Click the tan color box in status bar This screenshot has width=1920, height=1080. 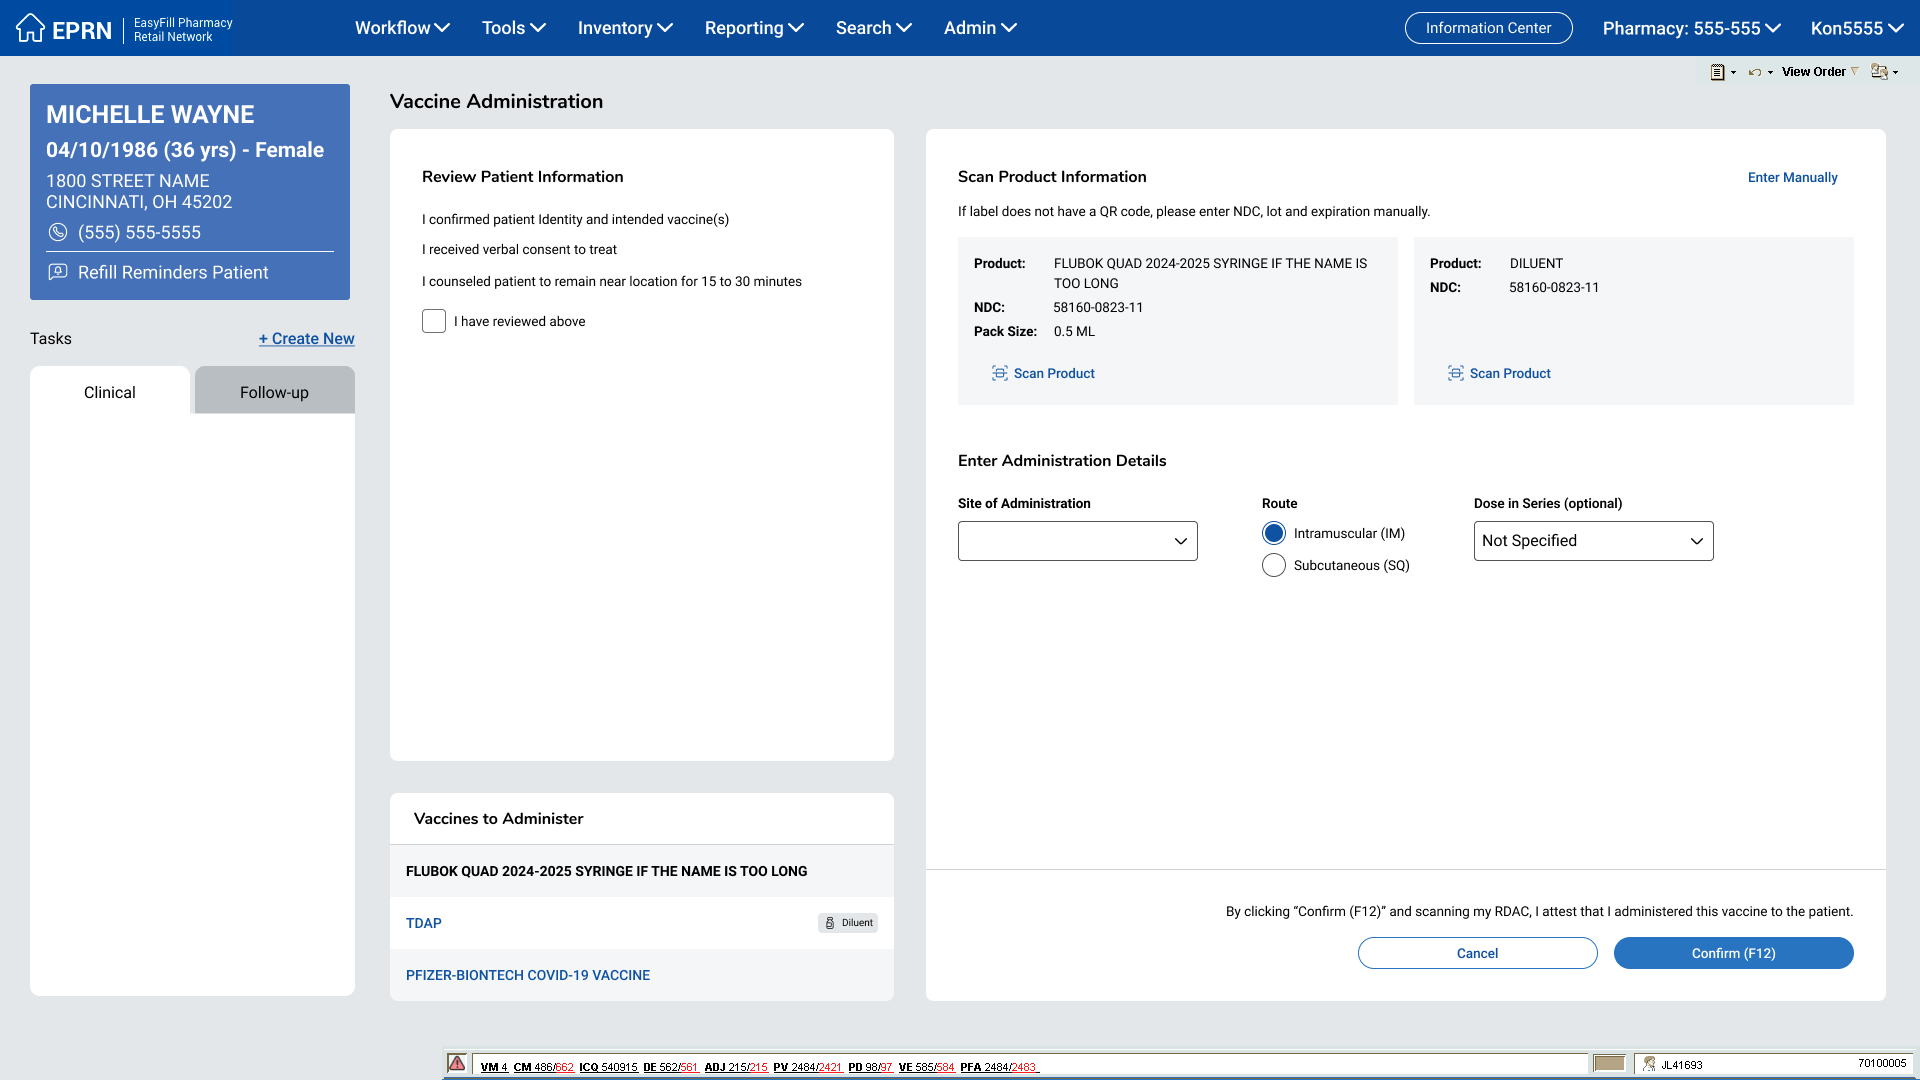click(1609, 1063)
